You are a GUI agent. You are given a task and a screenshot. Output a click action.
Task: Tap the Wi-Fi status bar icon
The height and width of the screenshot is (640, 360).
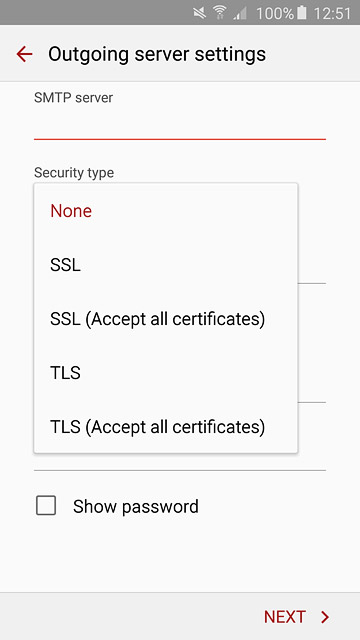click(220, 13)
